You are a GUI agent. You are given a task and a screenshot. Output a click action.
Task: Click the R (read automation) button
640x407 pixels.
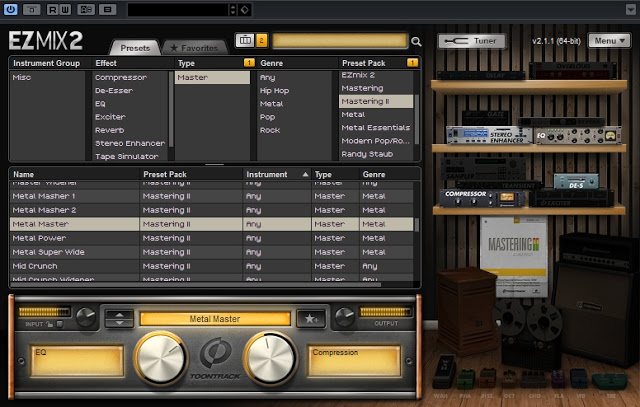click(x=50, y=9)
